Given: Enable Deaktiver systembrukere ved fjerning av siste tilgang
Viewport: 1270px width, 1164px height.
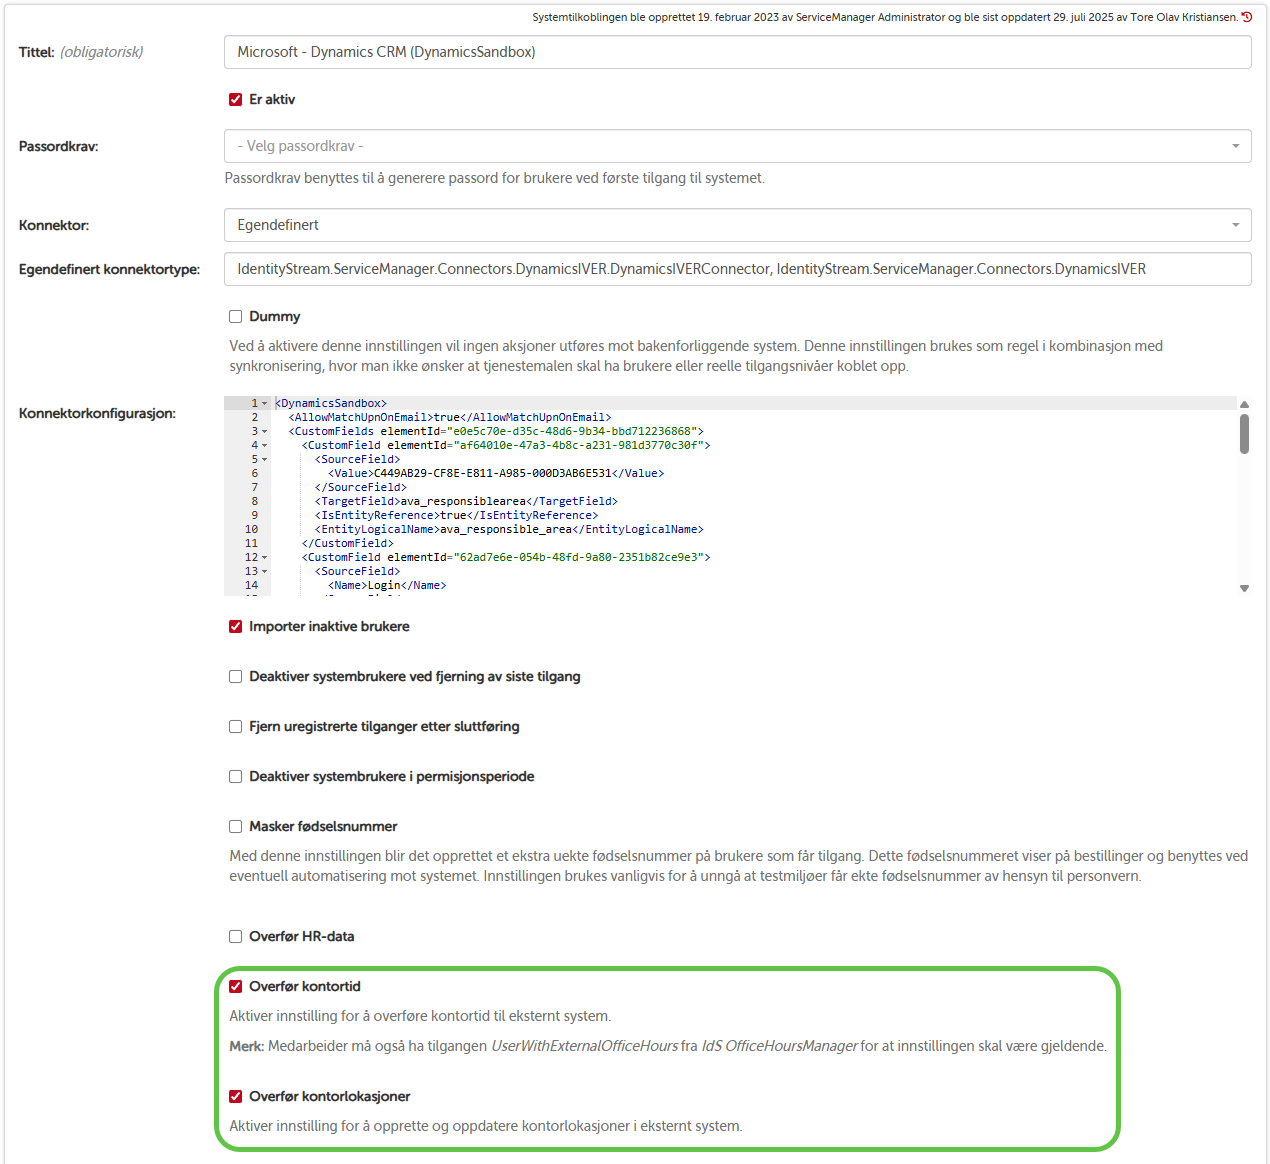Looking at the screenshot, I should 236,677.
